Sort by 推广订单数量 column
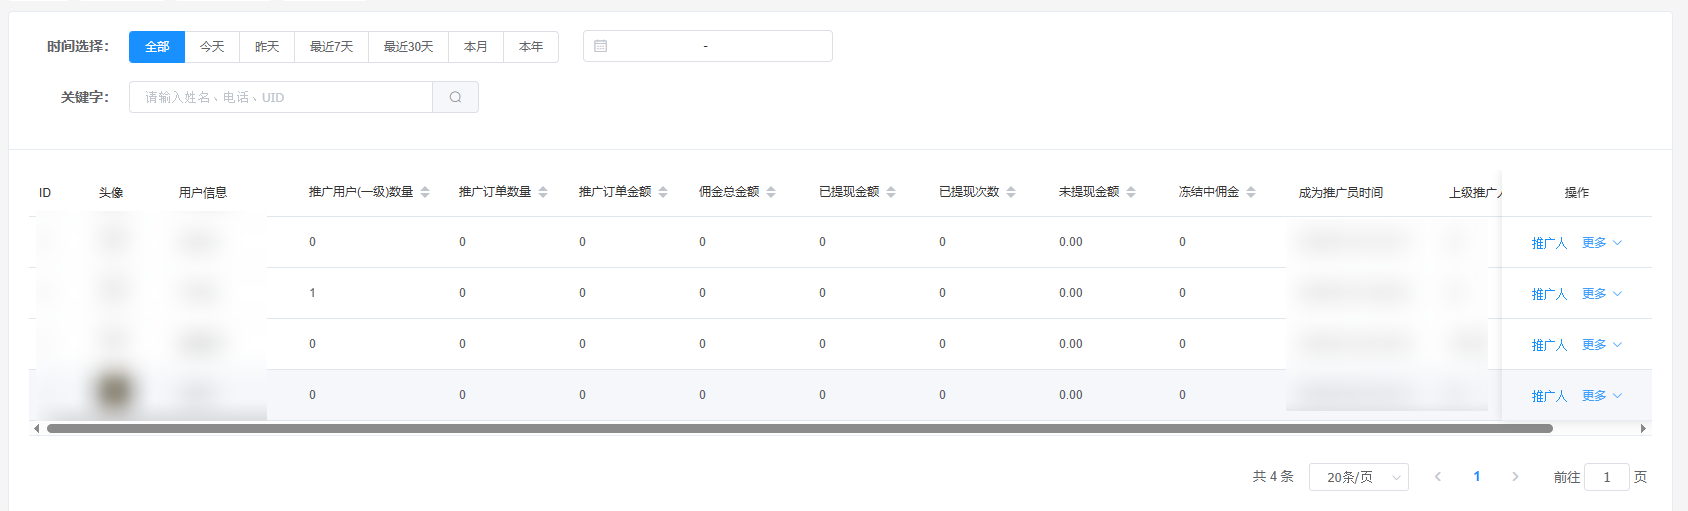The height and width of the screenshot is (511, 1688). coord(543,192)
